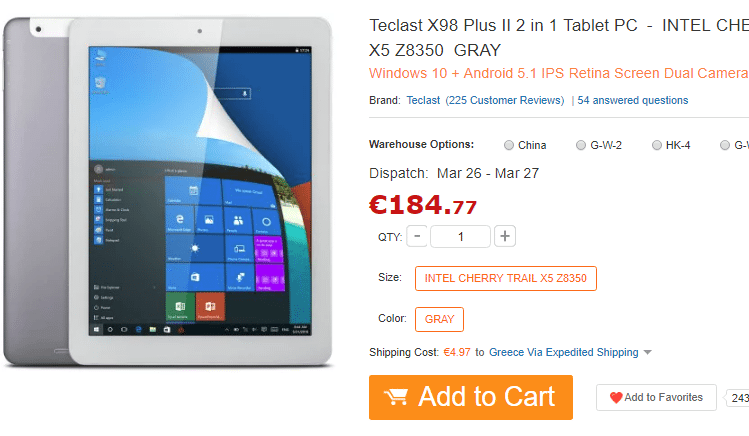Open the 54 answered questions link
This screenshot has width=749, height=436.
click(x=633, y=100)
